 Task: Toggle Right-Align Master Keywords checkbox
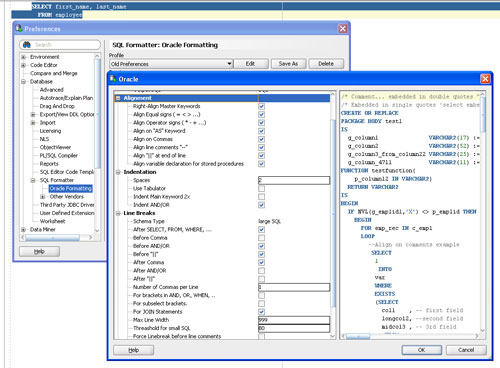[262, 106]
